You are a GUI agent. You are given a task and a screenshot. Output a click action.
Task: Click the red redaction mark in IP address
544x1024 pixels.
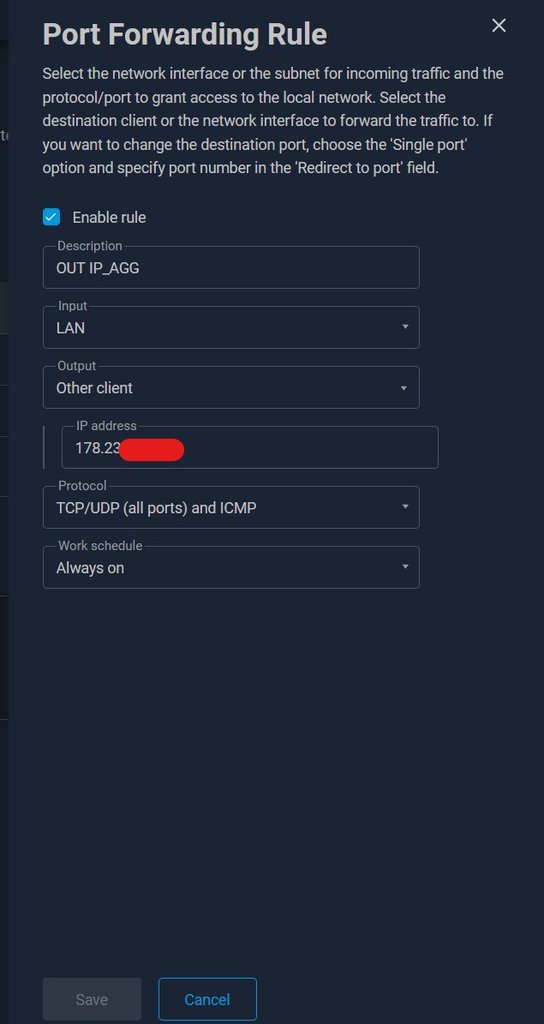point(152,450)
